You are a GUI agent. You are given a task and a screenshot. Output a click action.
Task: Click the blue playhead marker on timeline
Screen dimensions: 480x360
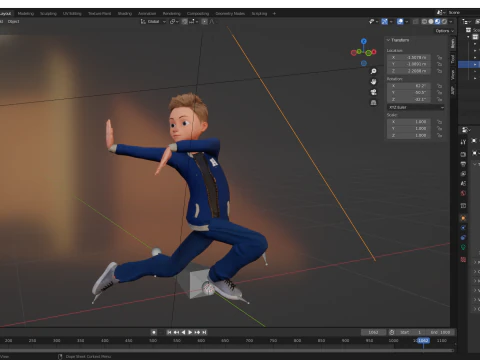click(x=423, y=340)
